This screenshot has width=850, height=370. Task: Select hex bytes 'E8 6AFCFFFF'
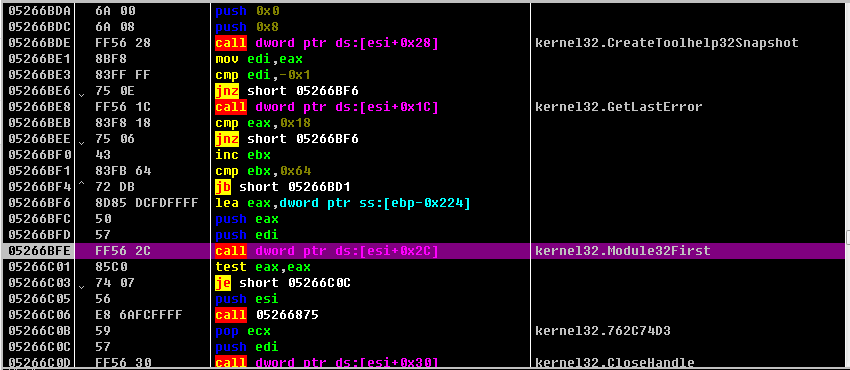pyautogui.click(x=138, y=315)
